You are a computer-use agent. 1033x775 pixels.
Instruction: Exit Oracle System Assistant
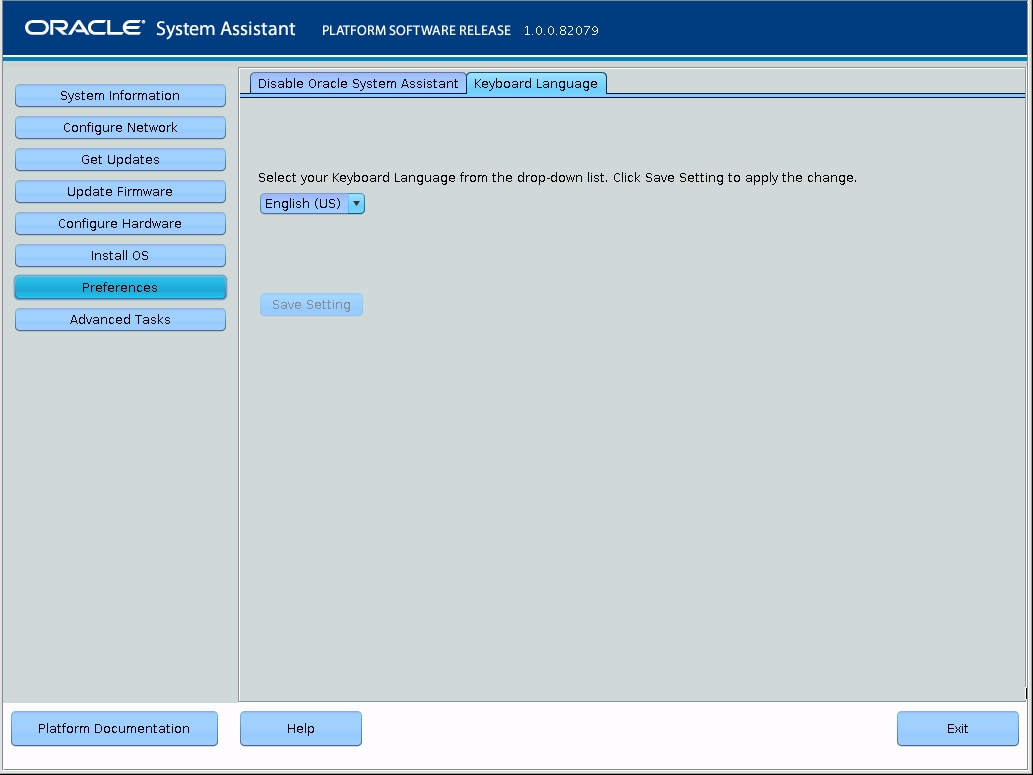957,728
